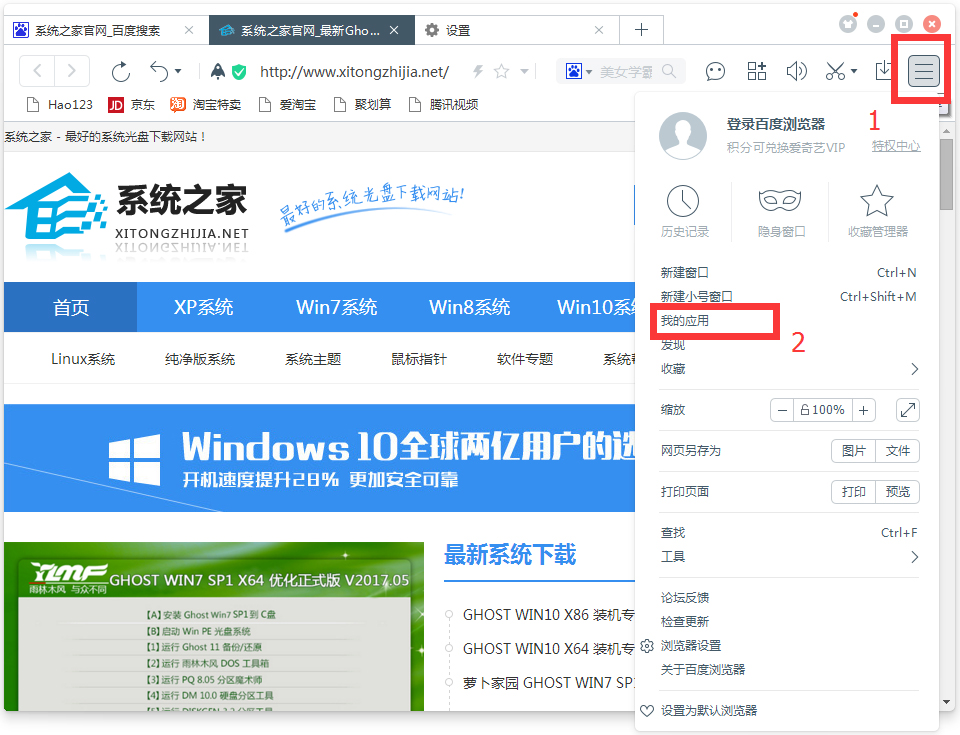The image size is (960, 735).
Task: Save webpage as 图片
Action: pyautogui.click(x=853, y=451)
